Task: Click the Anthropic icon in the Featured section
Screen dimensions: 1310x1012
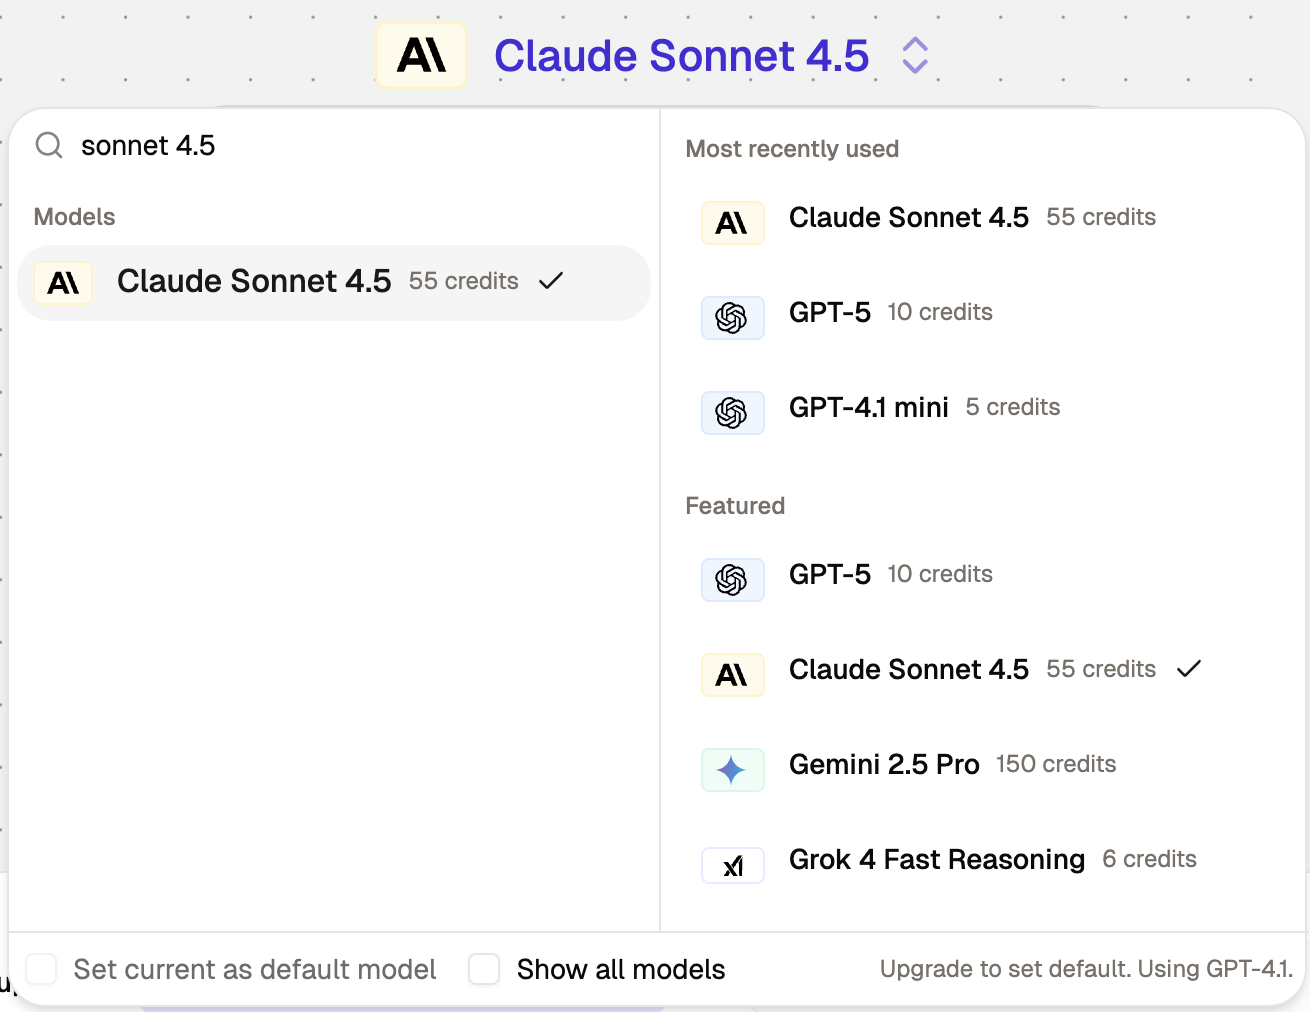Action: (733, 675)
